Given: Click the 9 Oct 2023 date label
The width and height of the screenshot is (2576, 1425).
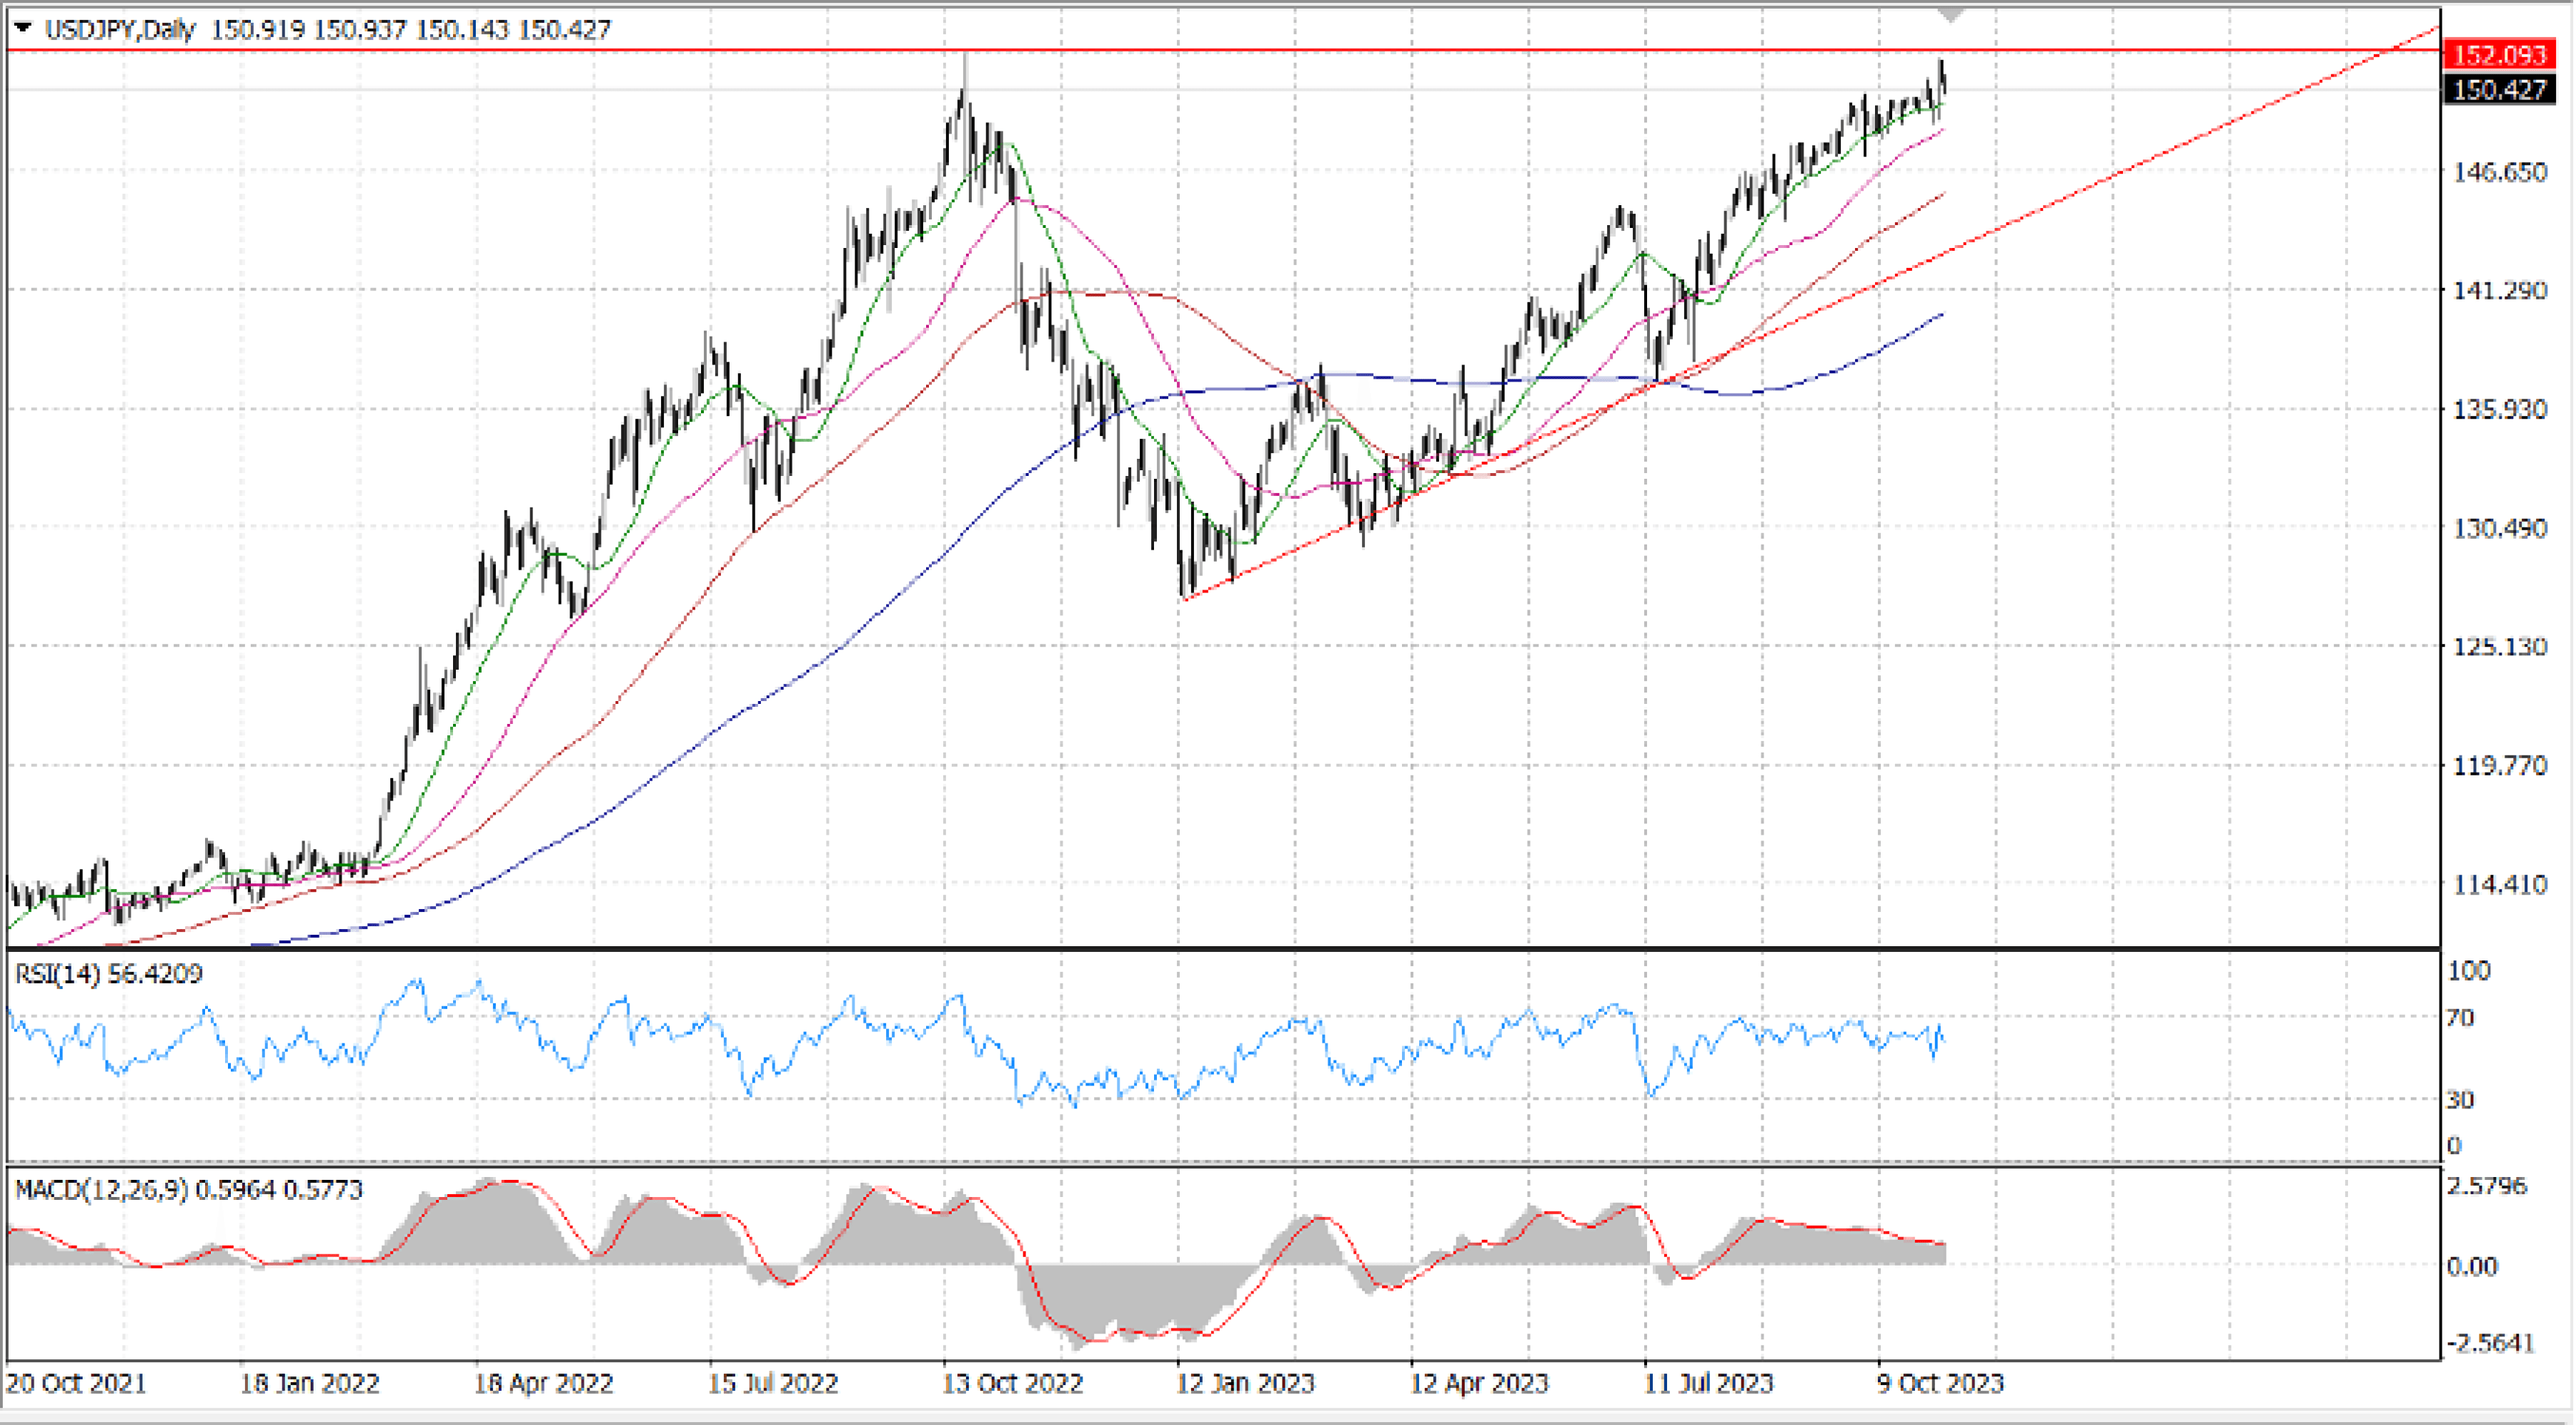Looking at the screenshot, I should (x=1940, y=1384).
